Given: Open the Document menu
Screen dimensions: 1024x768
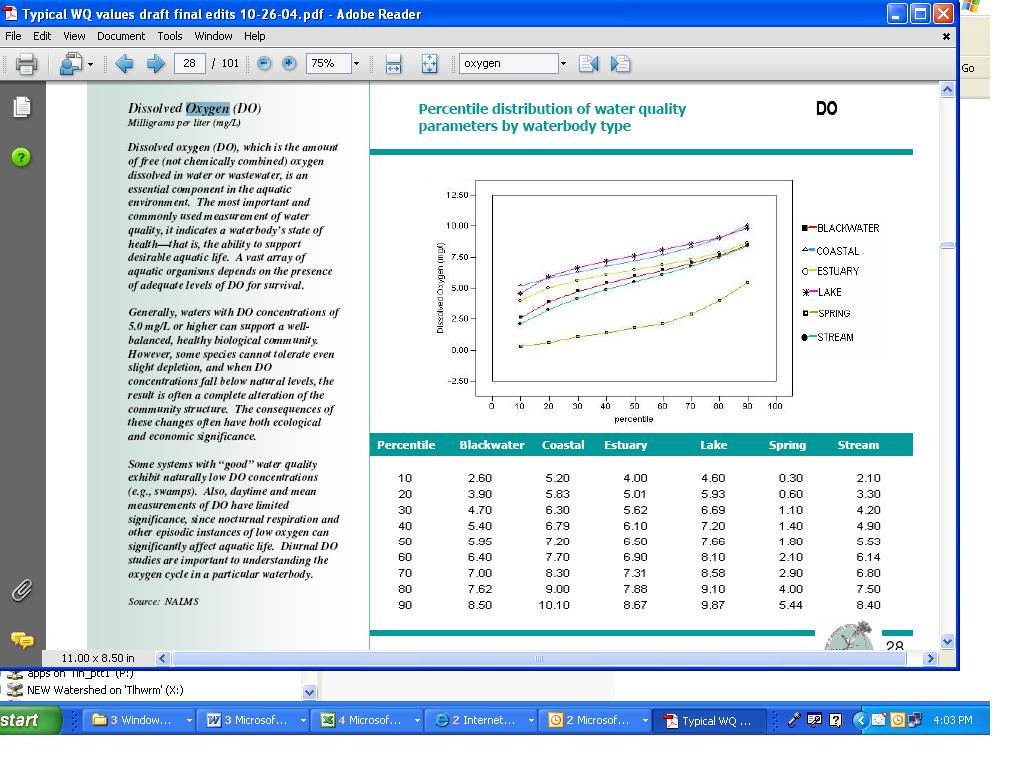Looking at the screenshot, I should 121,36.
